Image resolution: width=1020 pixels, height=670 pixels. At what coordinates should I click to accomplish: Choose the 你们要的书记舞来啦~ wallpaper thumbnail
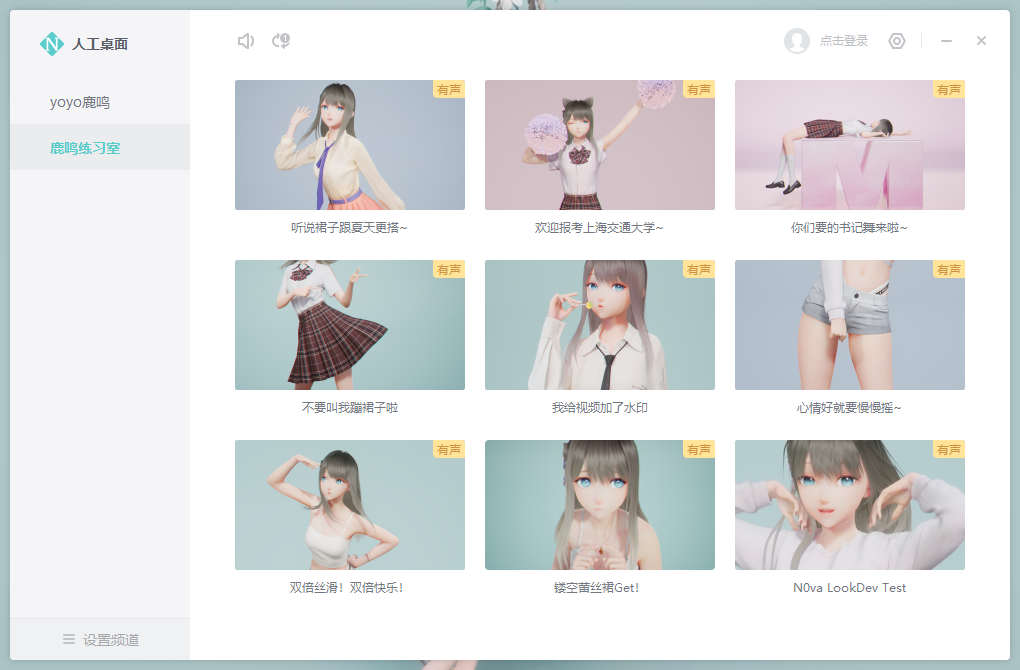click(x=850, y=145)
